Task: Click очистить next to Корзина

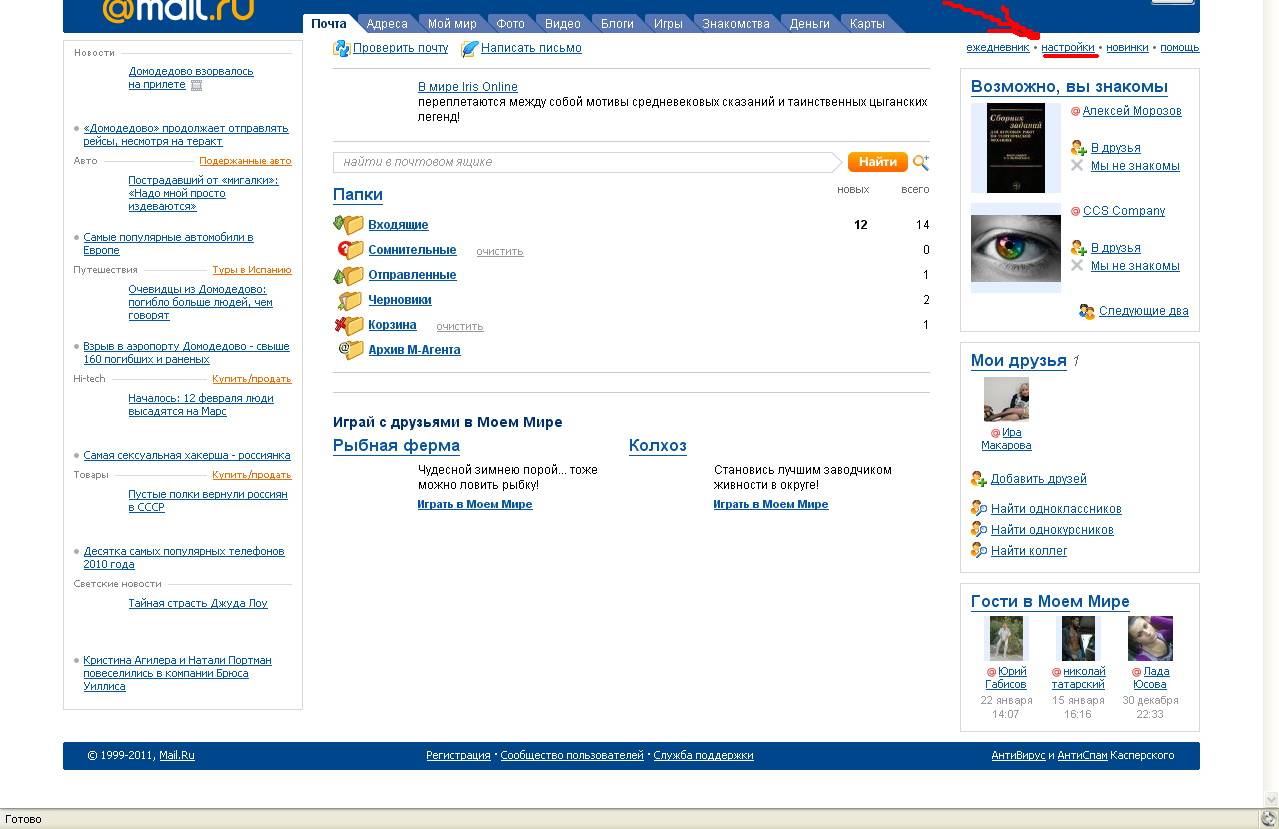Action: pyautogui.click(x=460, y=327)
